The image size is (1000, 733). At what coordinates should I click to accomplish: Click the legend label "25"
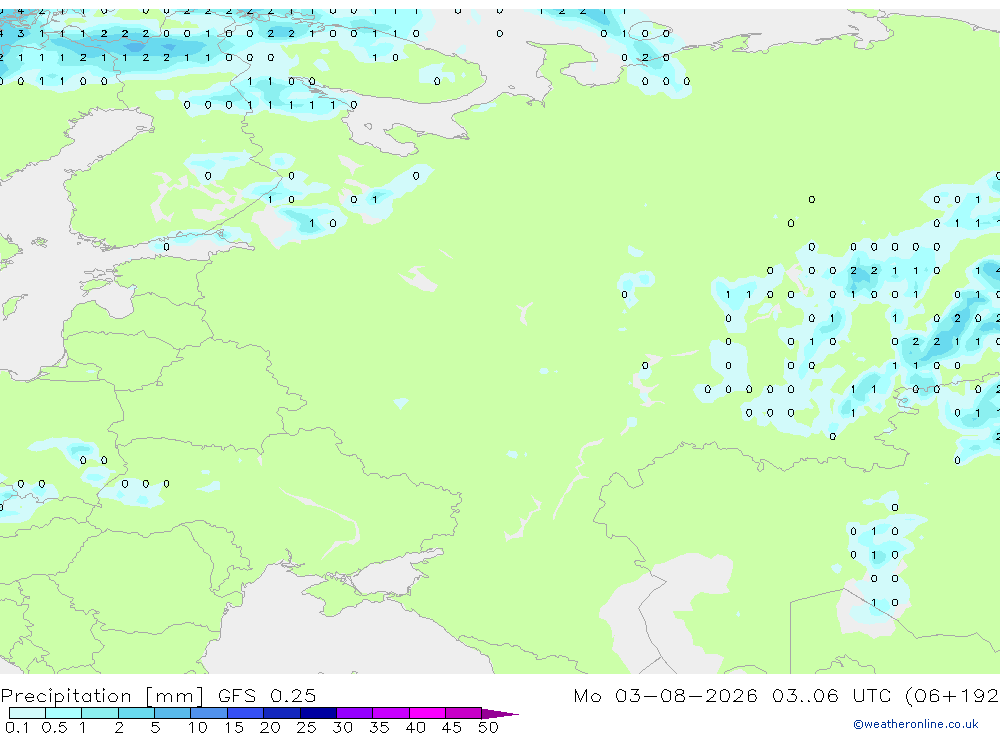306,727
